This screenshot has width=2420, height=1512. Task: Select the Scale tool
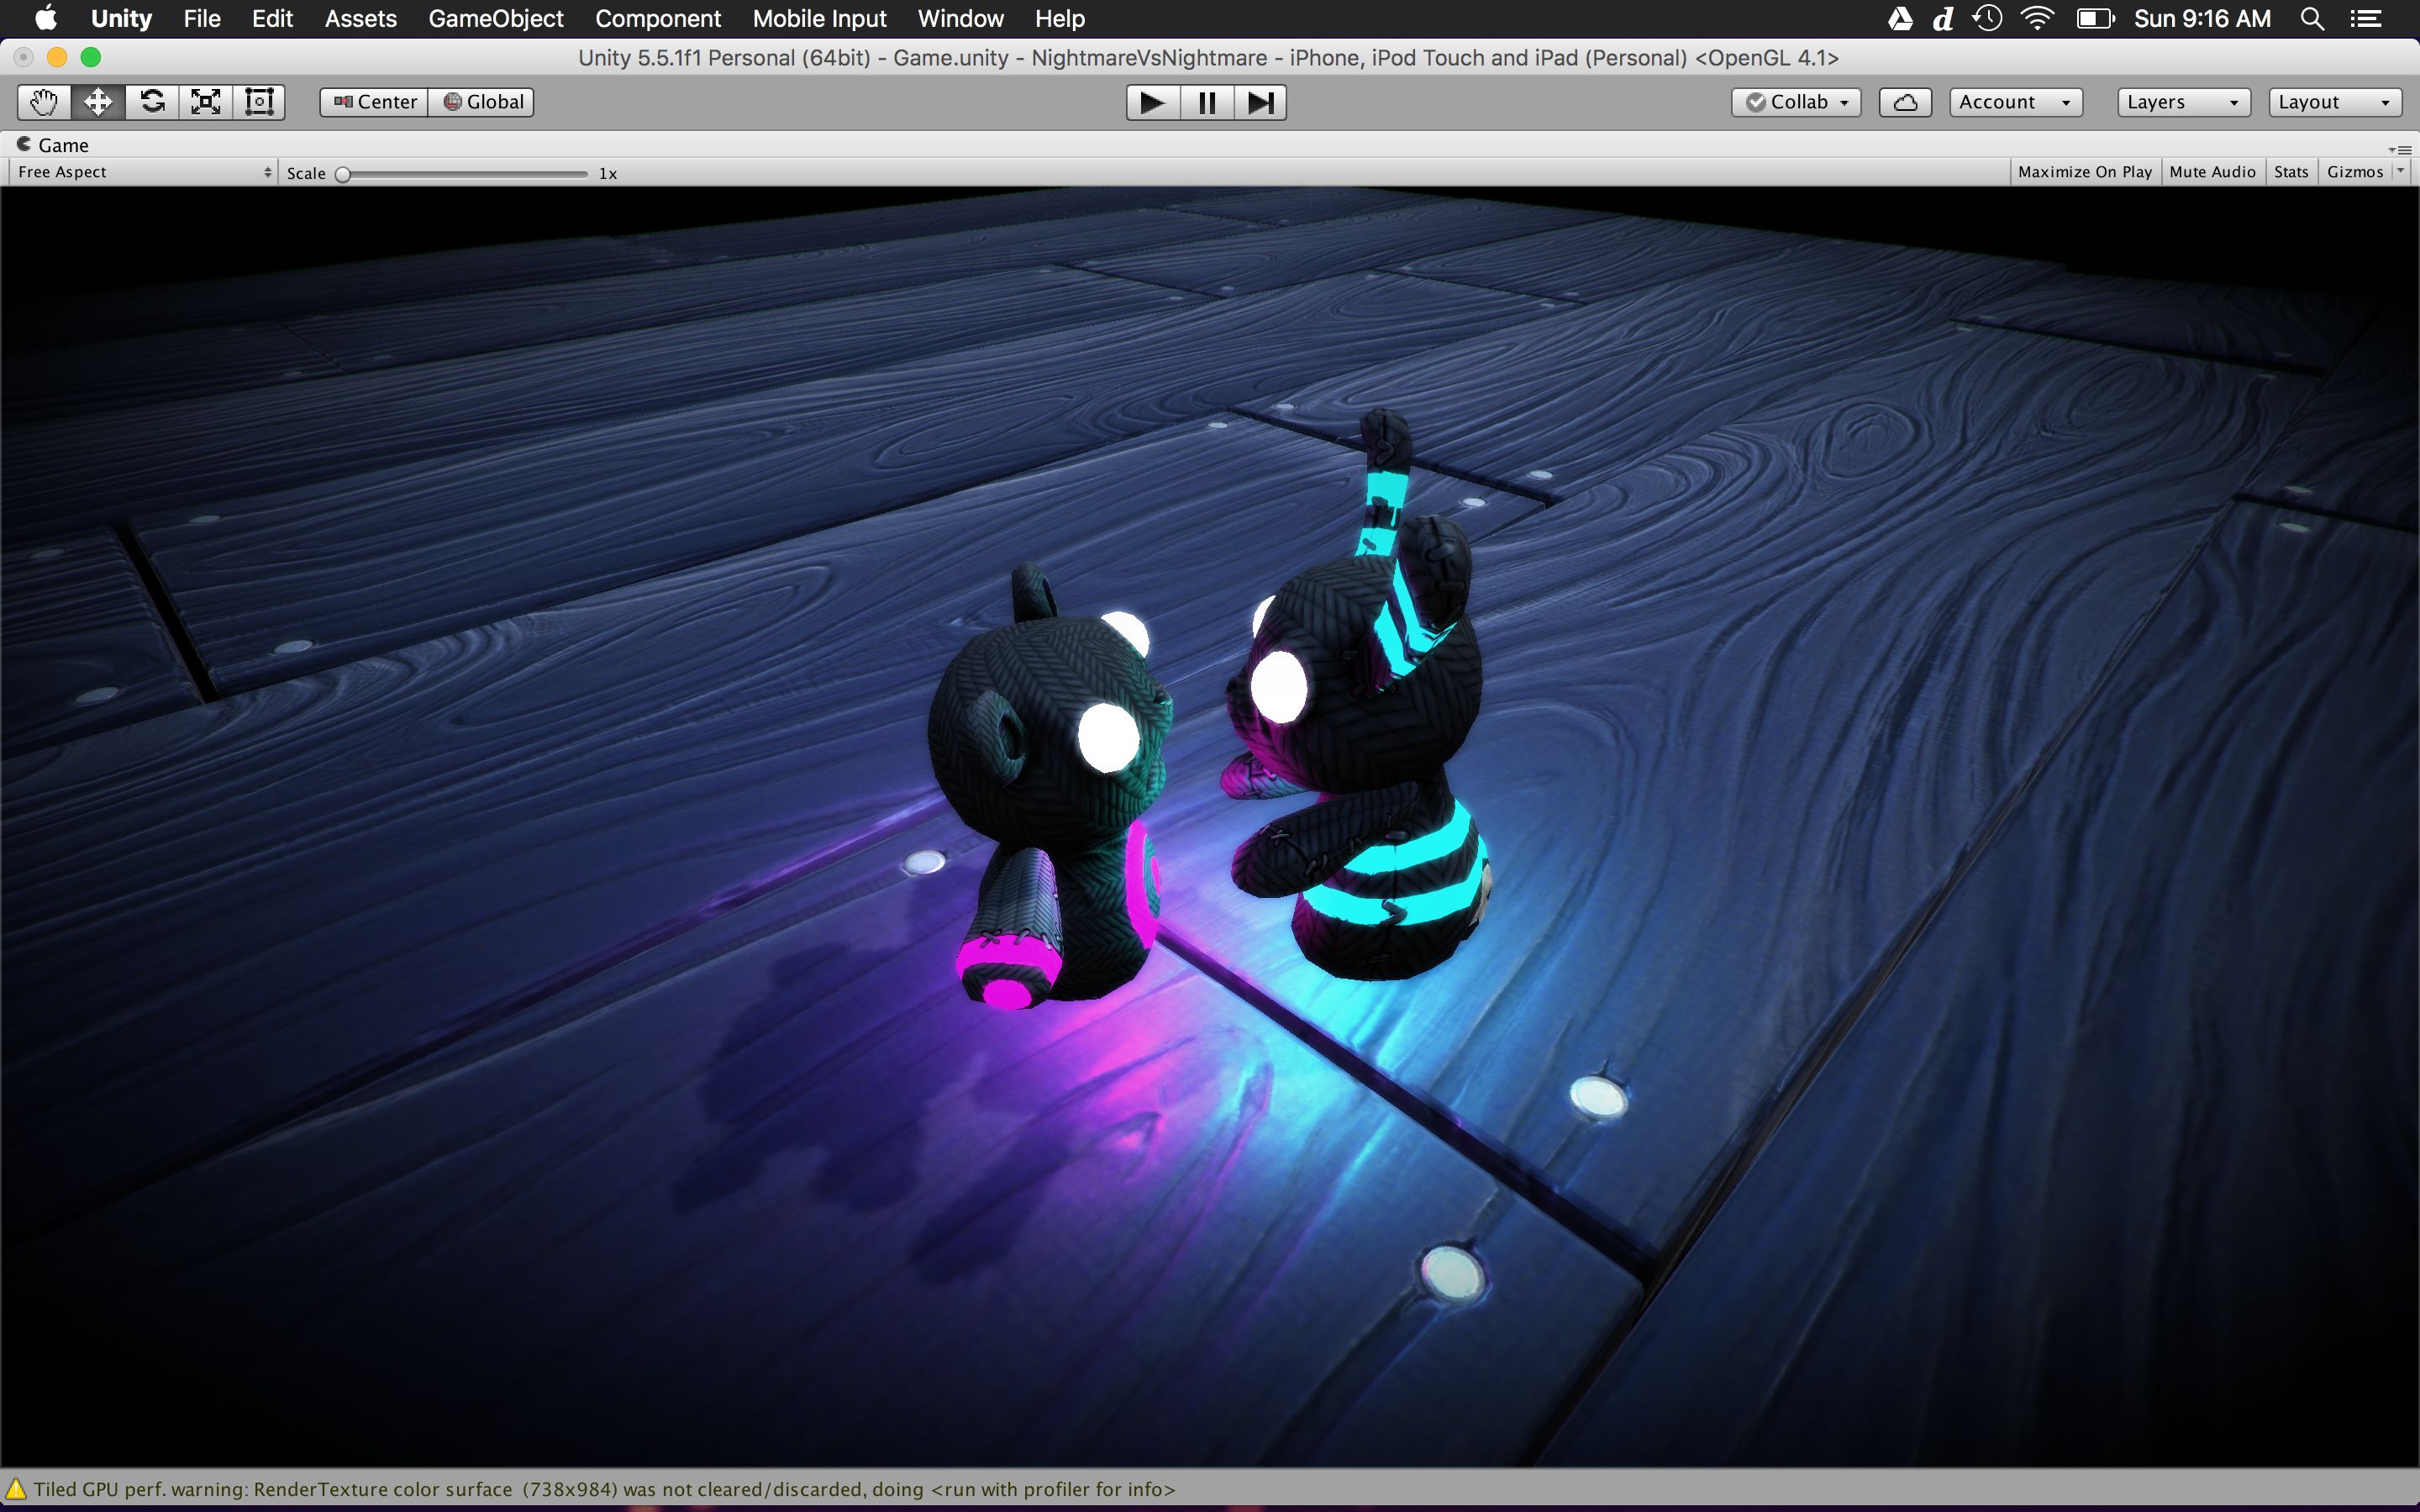[x=206, y=102]
